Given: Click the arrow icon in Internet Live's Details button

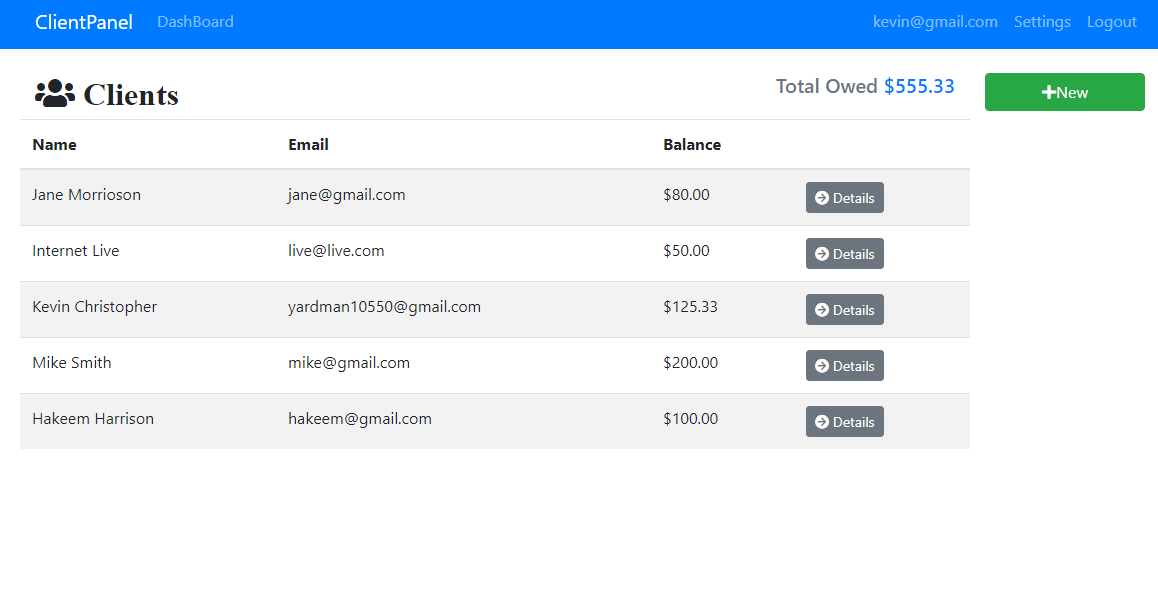Looking at the screenshot, I should pyautogui.click(x=822, y=253).
